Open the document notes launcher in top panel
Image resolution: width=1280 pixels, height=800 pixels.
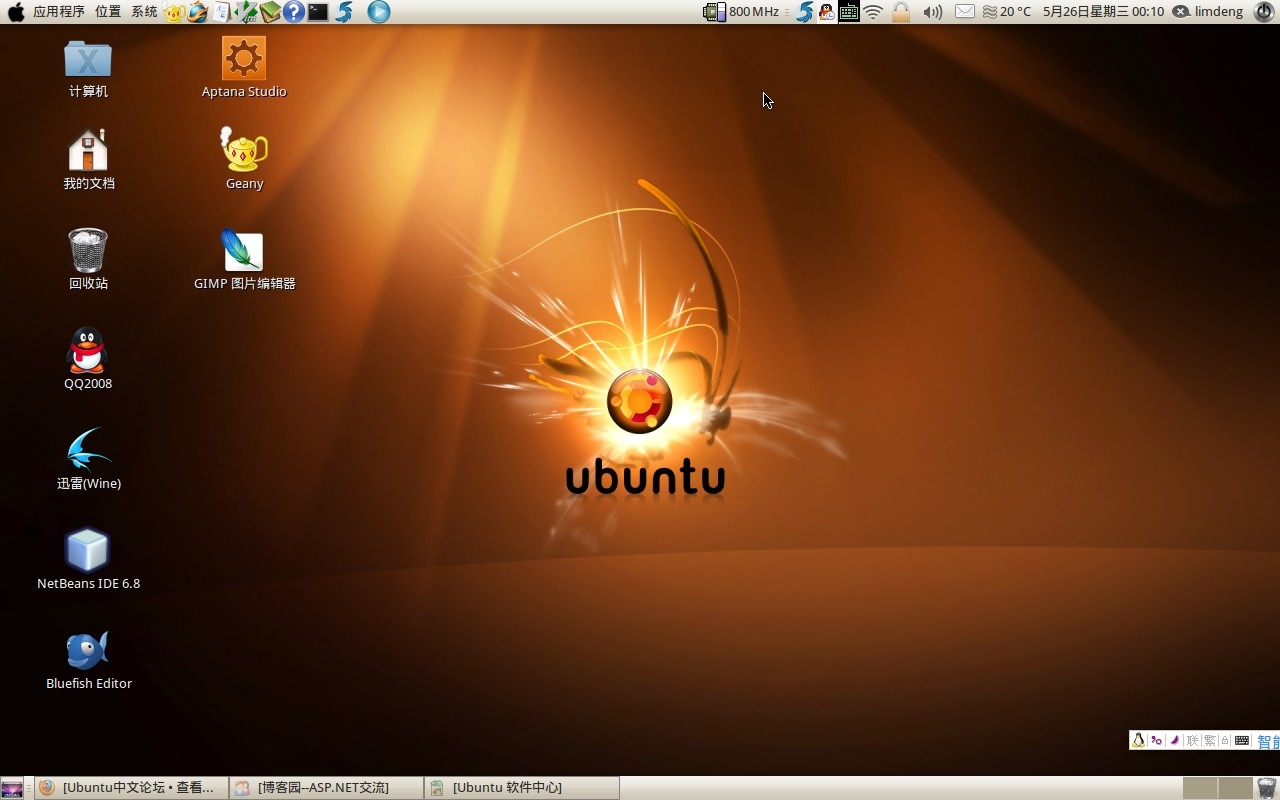(x=221, y=12)
